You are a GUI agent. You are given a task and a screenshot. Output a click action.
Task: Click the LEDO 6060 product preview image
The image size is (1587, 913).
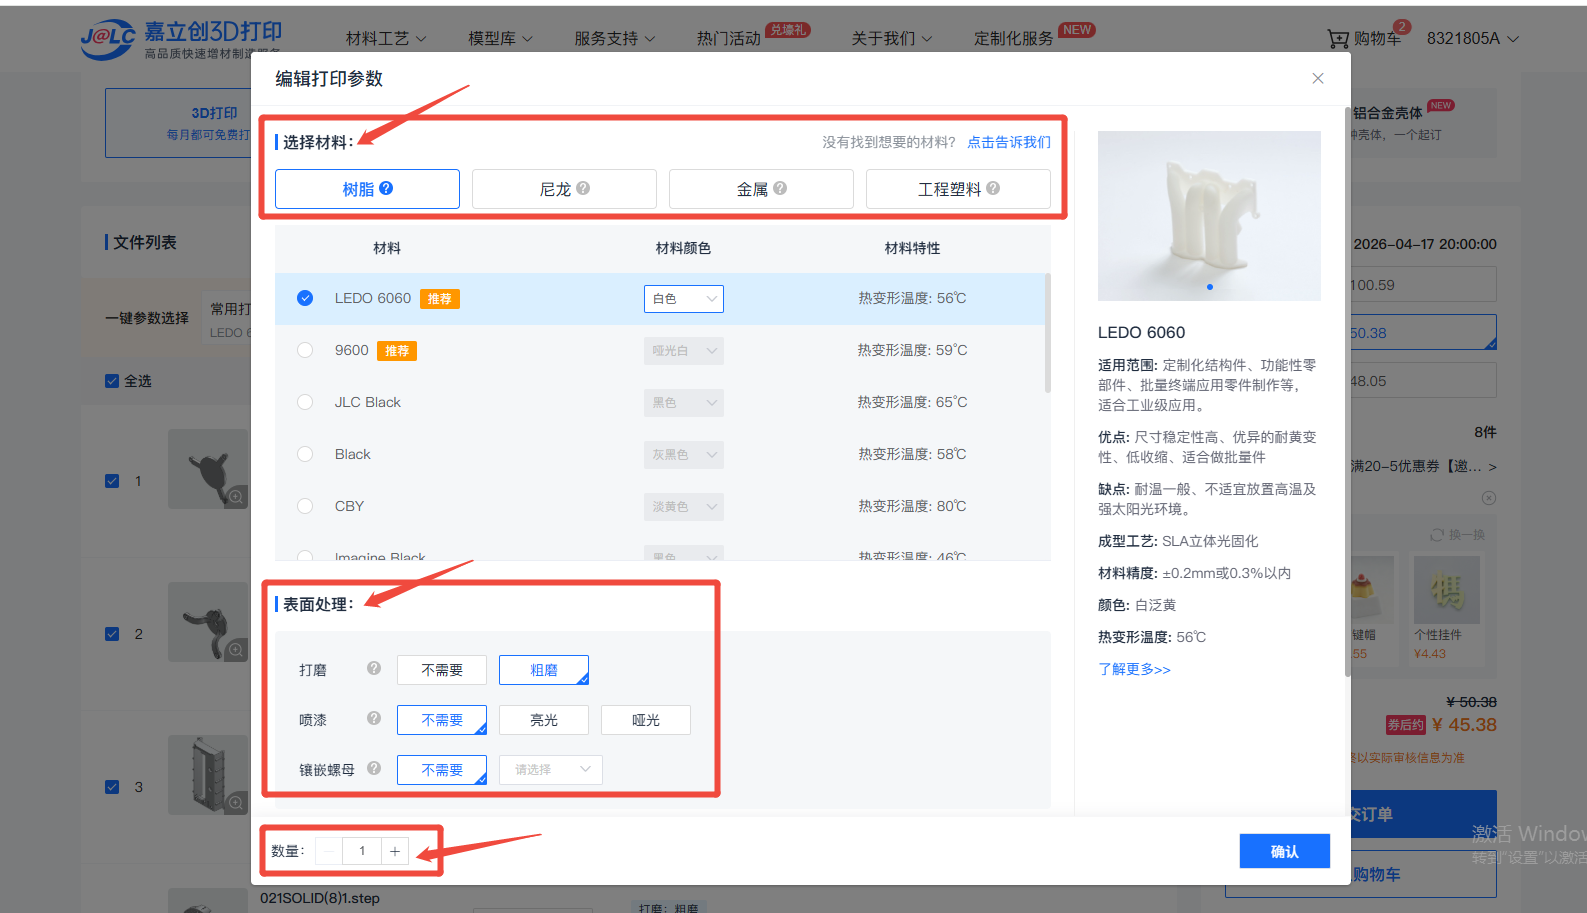pyautogui.click(x=1209, y=216)
